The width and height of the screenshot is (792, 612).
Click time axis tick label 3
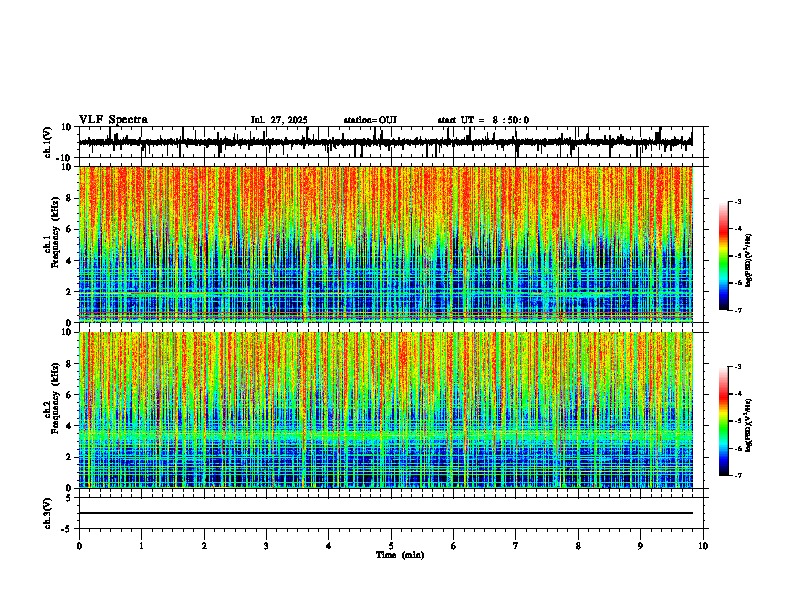click(266, 546)
